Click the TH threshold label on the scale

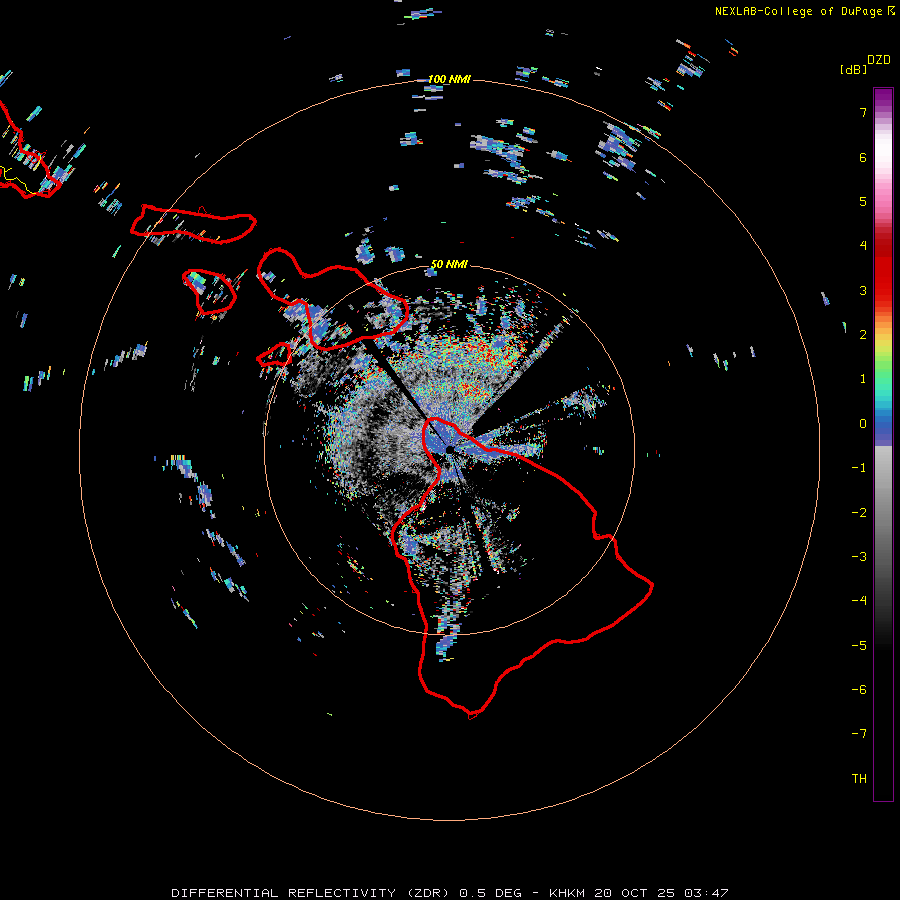[x=859, y=779]
